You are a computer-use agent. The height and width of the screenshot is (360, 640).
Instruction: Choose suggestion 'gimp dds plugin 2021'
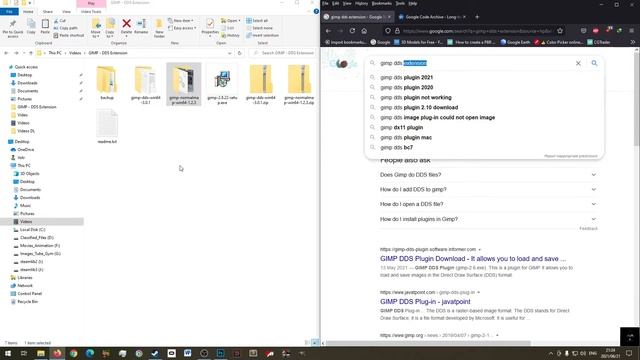pos(407,78)
